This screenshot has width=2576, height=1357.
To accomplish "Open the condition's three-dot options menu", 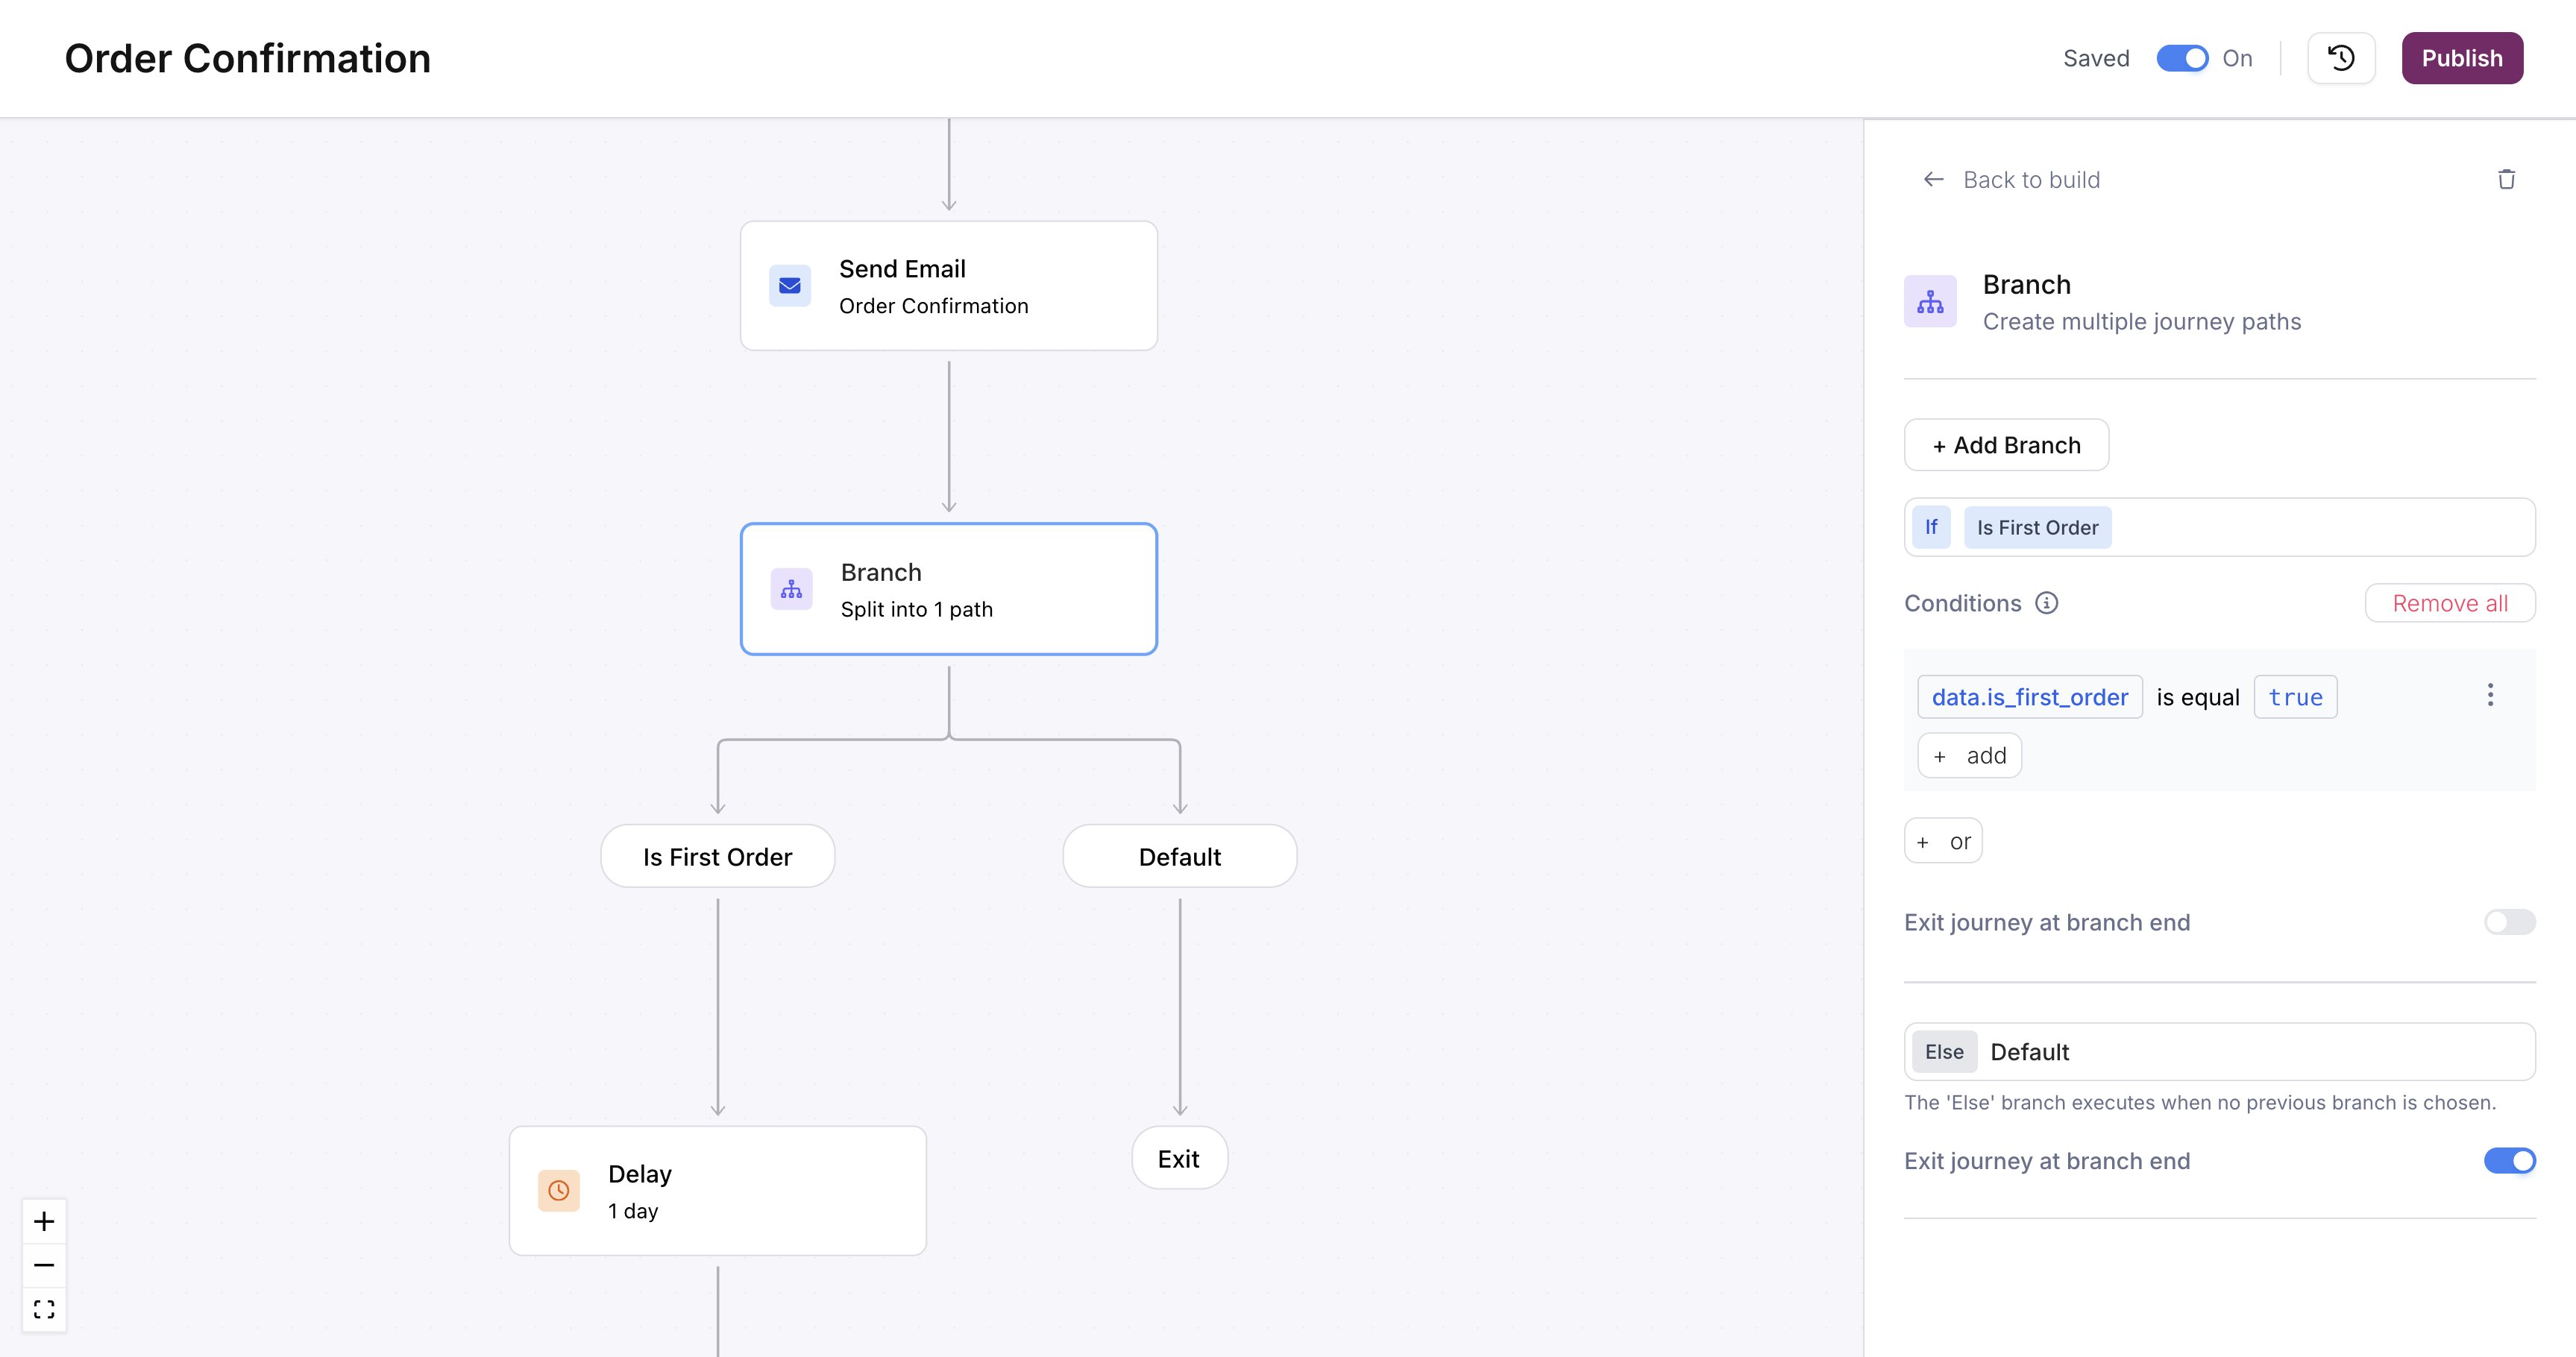I will [2490, 695].
